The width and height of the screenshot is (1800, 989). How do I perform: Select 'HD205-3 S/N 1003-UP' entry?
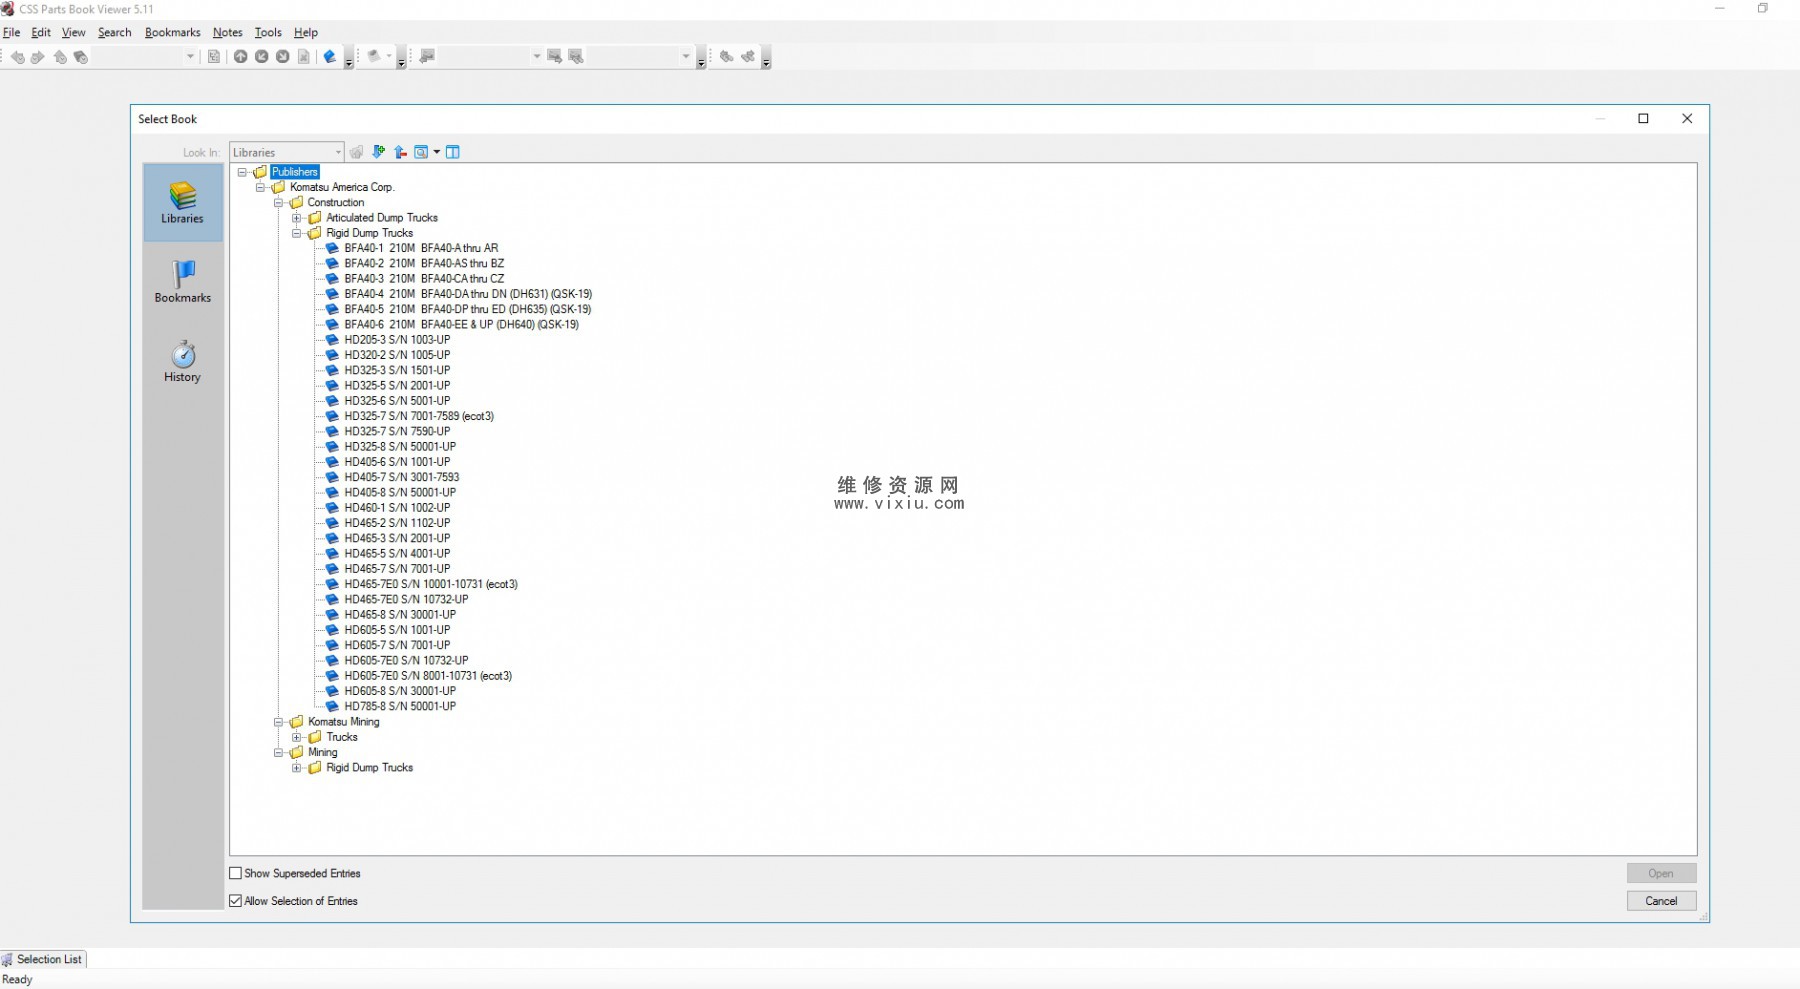pyautogui.click(x=397, y=340)
